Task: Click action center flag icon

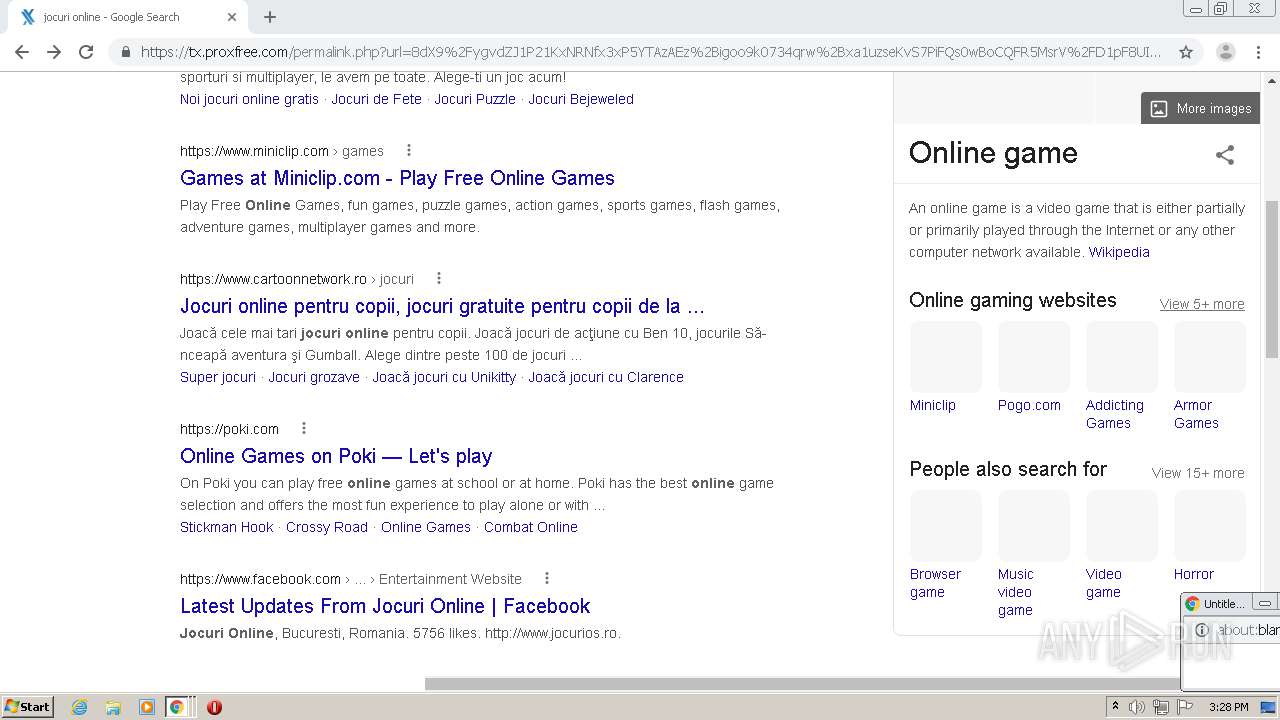Action: coord(1185,707)
